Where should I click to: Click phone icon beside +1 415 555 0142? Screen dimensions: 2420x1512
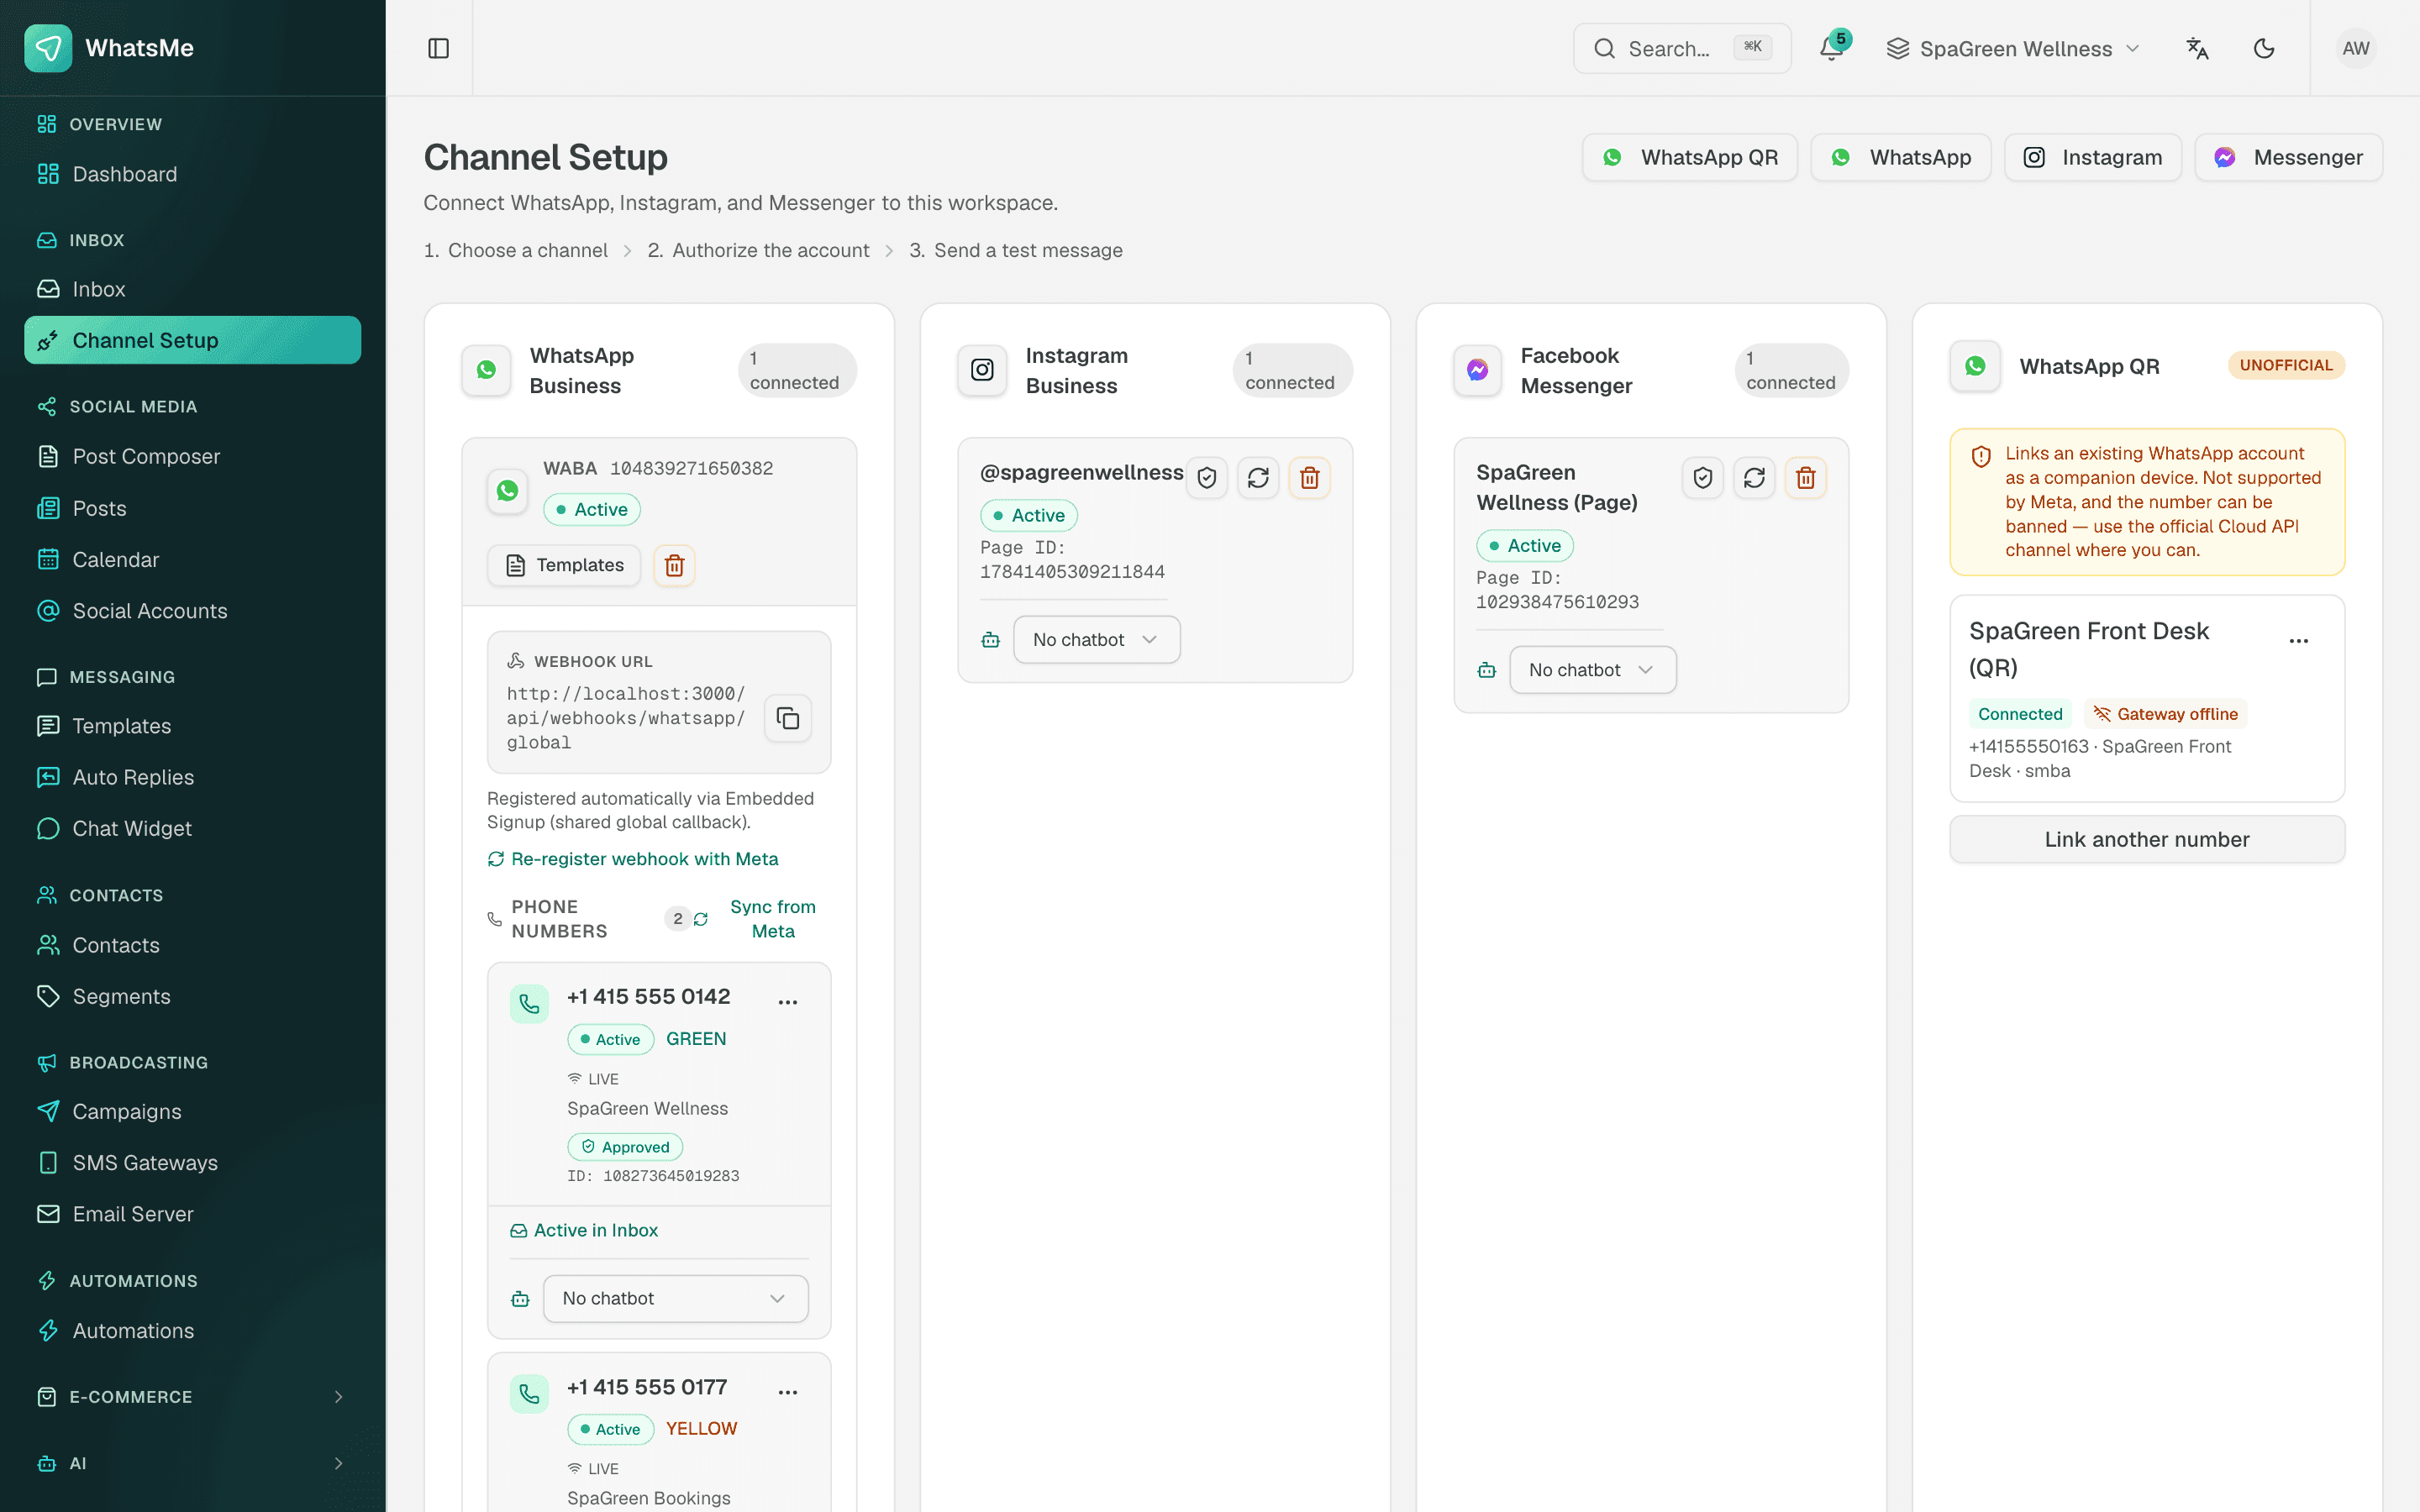(x=529, y=1003)
